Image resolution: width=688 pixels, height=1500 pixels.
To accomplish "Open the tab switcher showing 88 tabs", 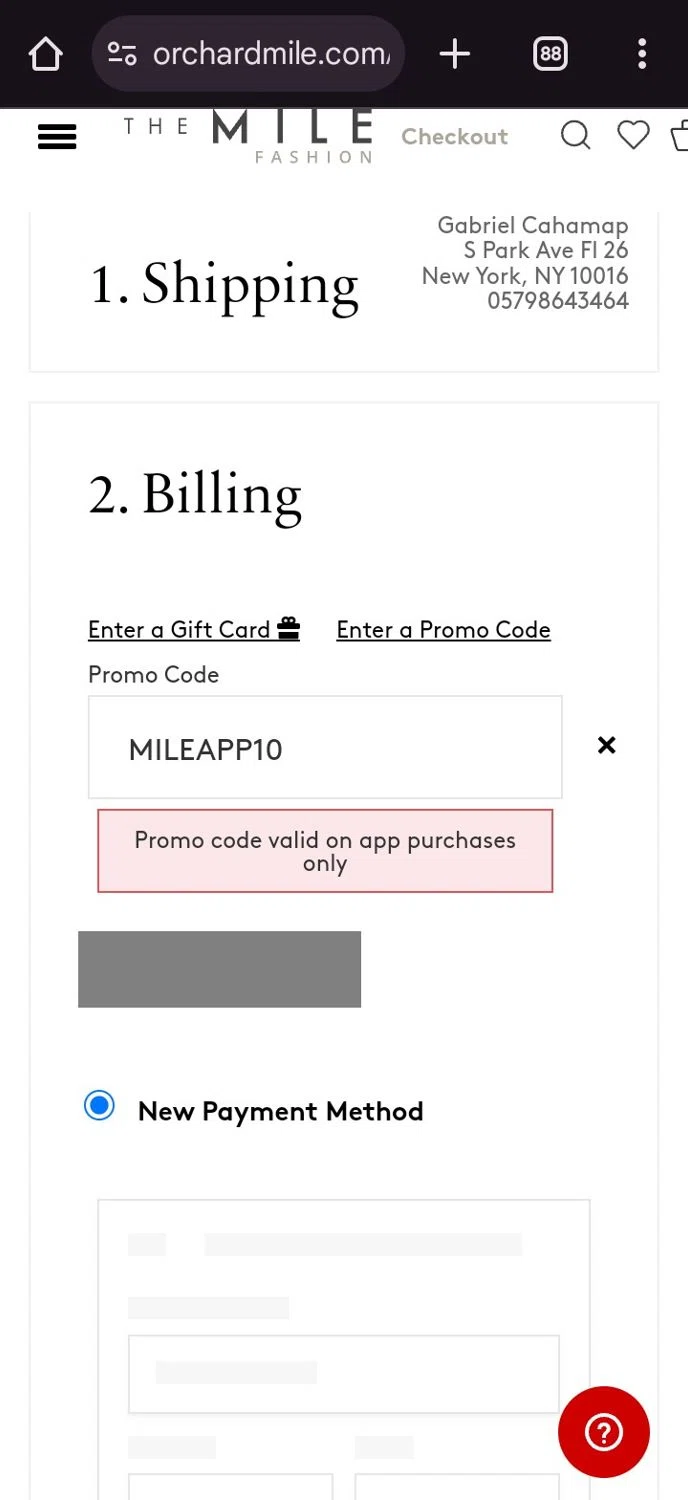I will point(550,54).
